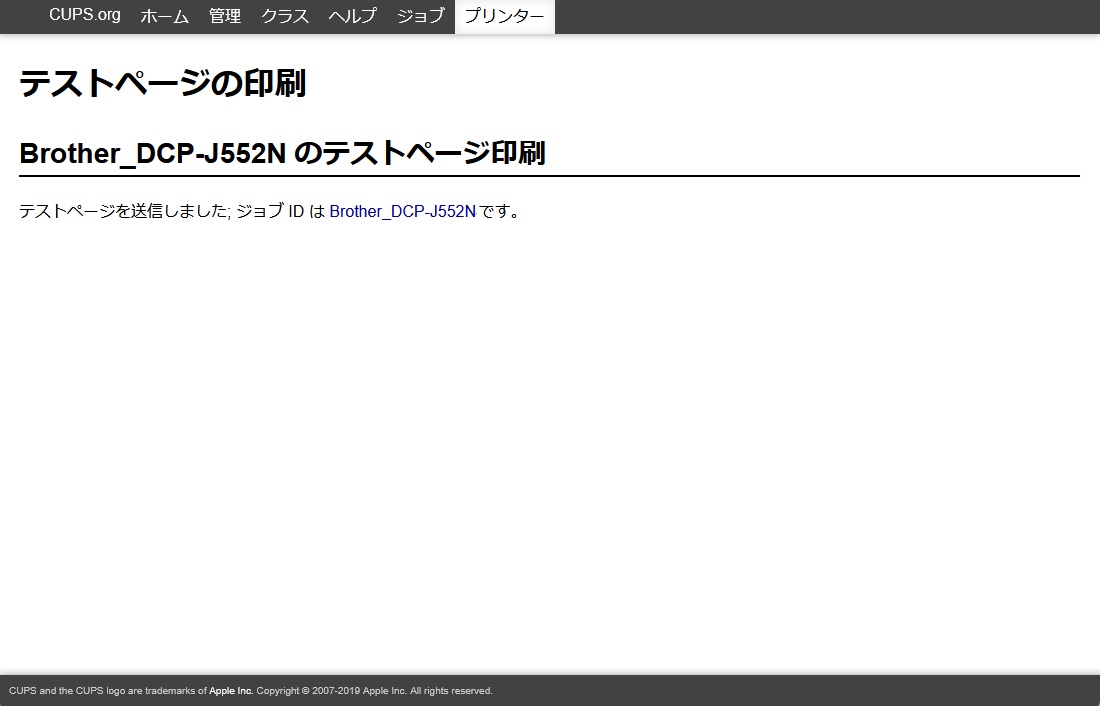Open the CUPS.org link in navigation bar
The image size is (1100, 706).
click(85, 15)
